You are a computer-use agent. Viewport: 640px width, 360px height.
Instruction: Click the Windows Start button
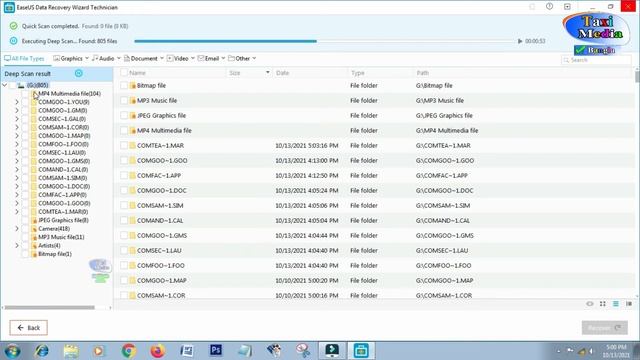(12, 351)
